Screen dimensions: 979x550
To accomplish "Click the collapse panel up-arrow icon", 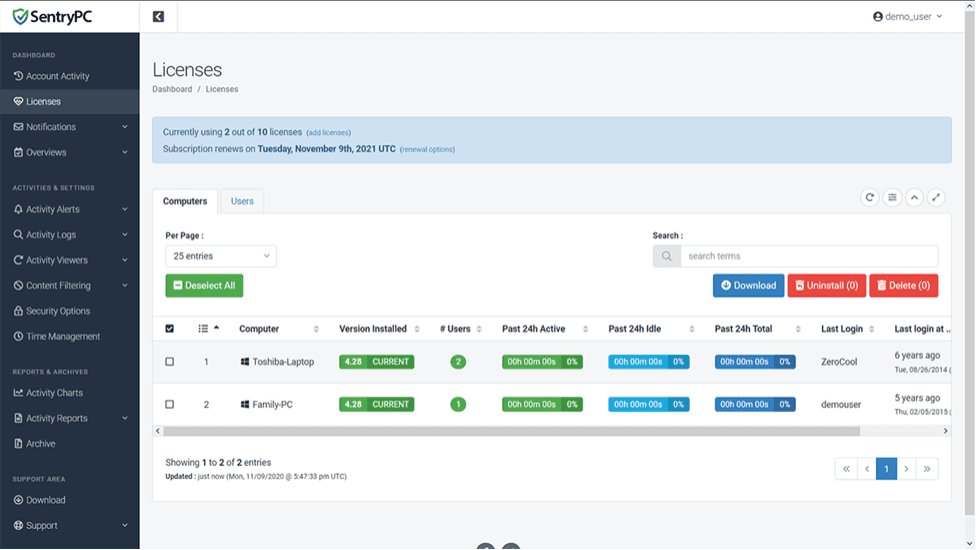I will 914,198.
